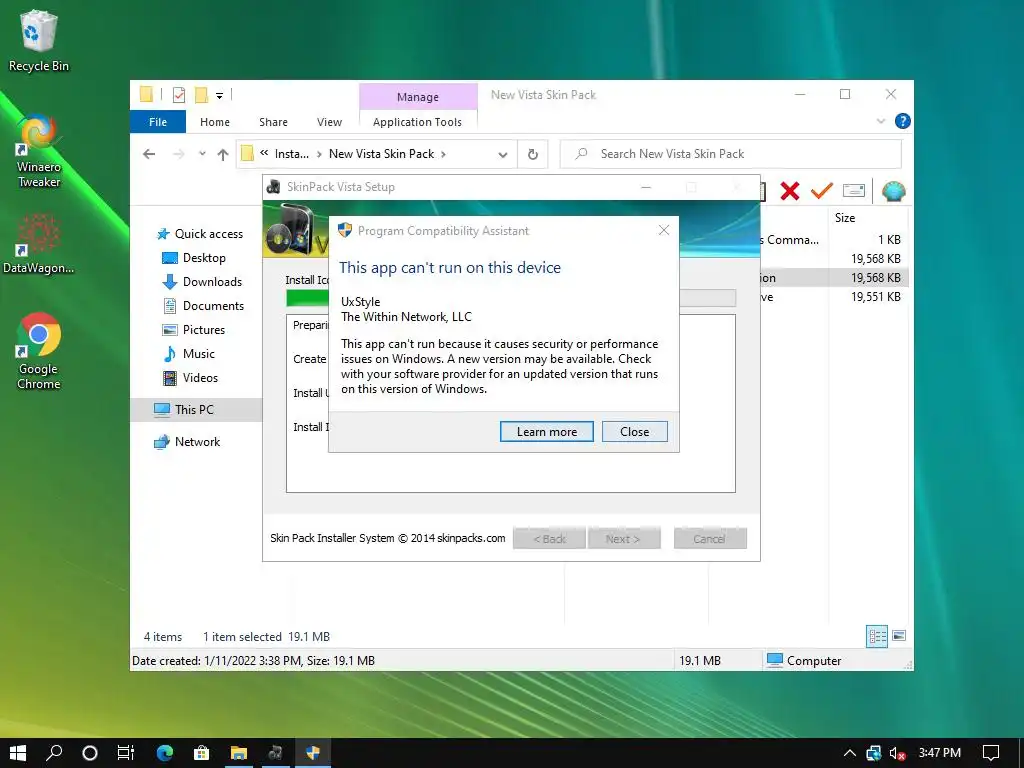The width and height of the screenshot is (1024, 768).
Task: Click SkinPack setup taskbar icon
Action: 276,753
